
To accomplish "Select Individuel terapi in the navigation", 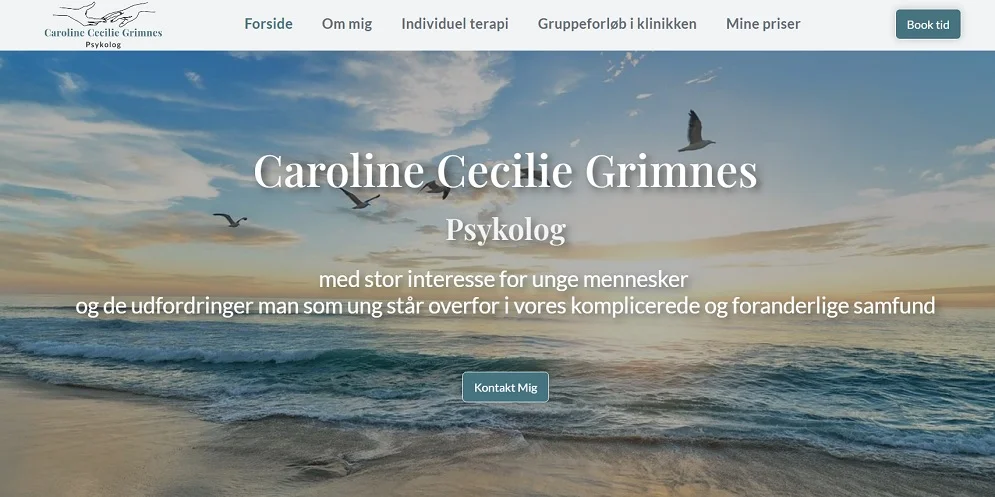I will point(455,24).
